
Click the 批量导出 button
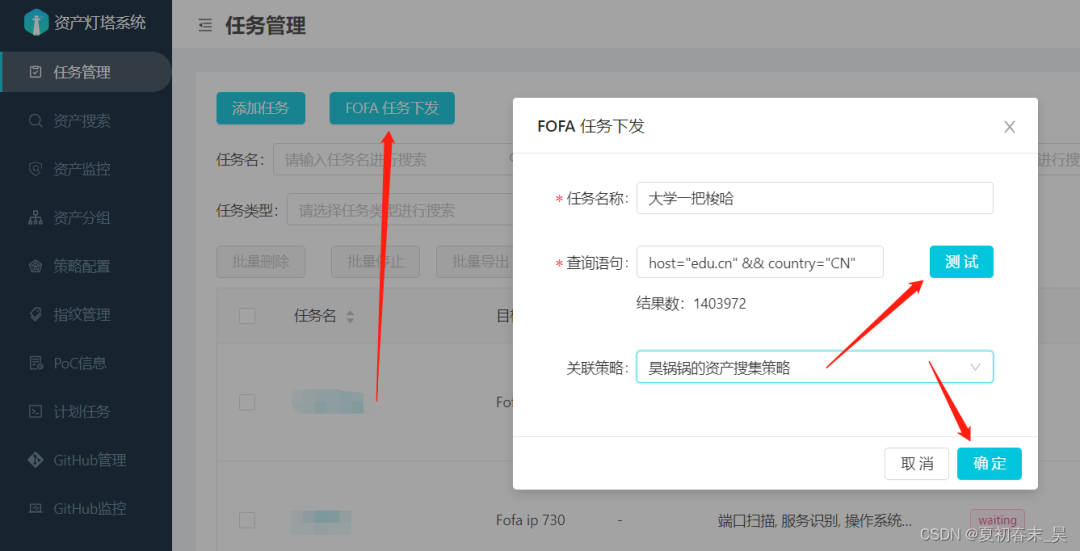click(x=475, y=262)
